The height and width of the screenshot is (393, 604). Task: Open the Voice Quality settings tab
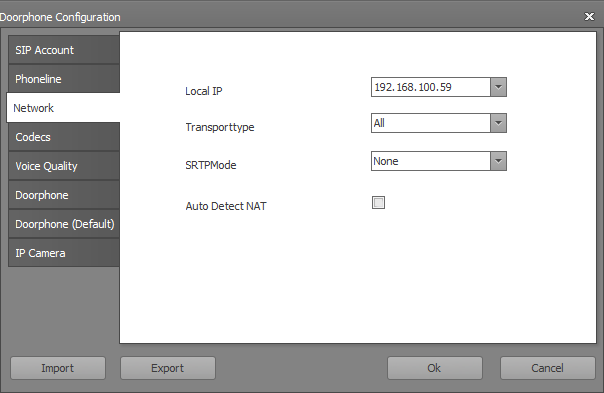[x=64, y=166]
